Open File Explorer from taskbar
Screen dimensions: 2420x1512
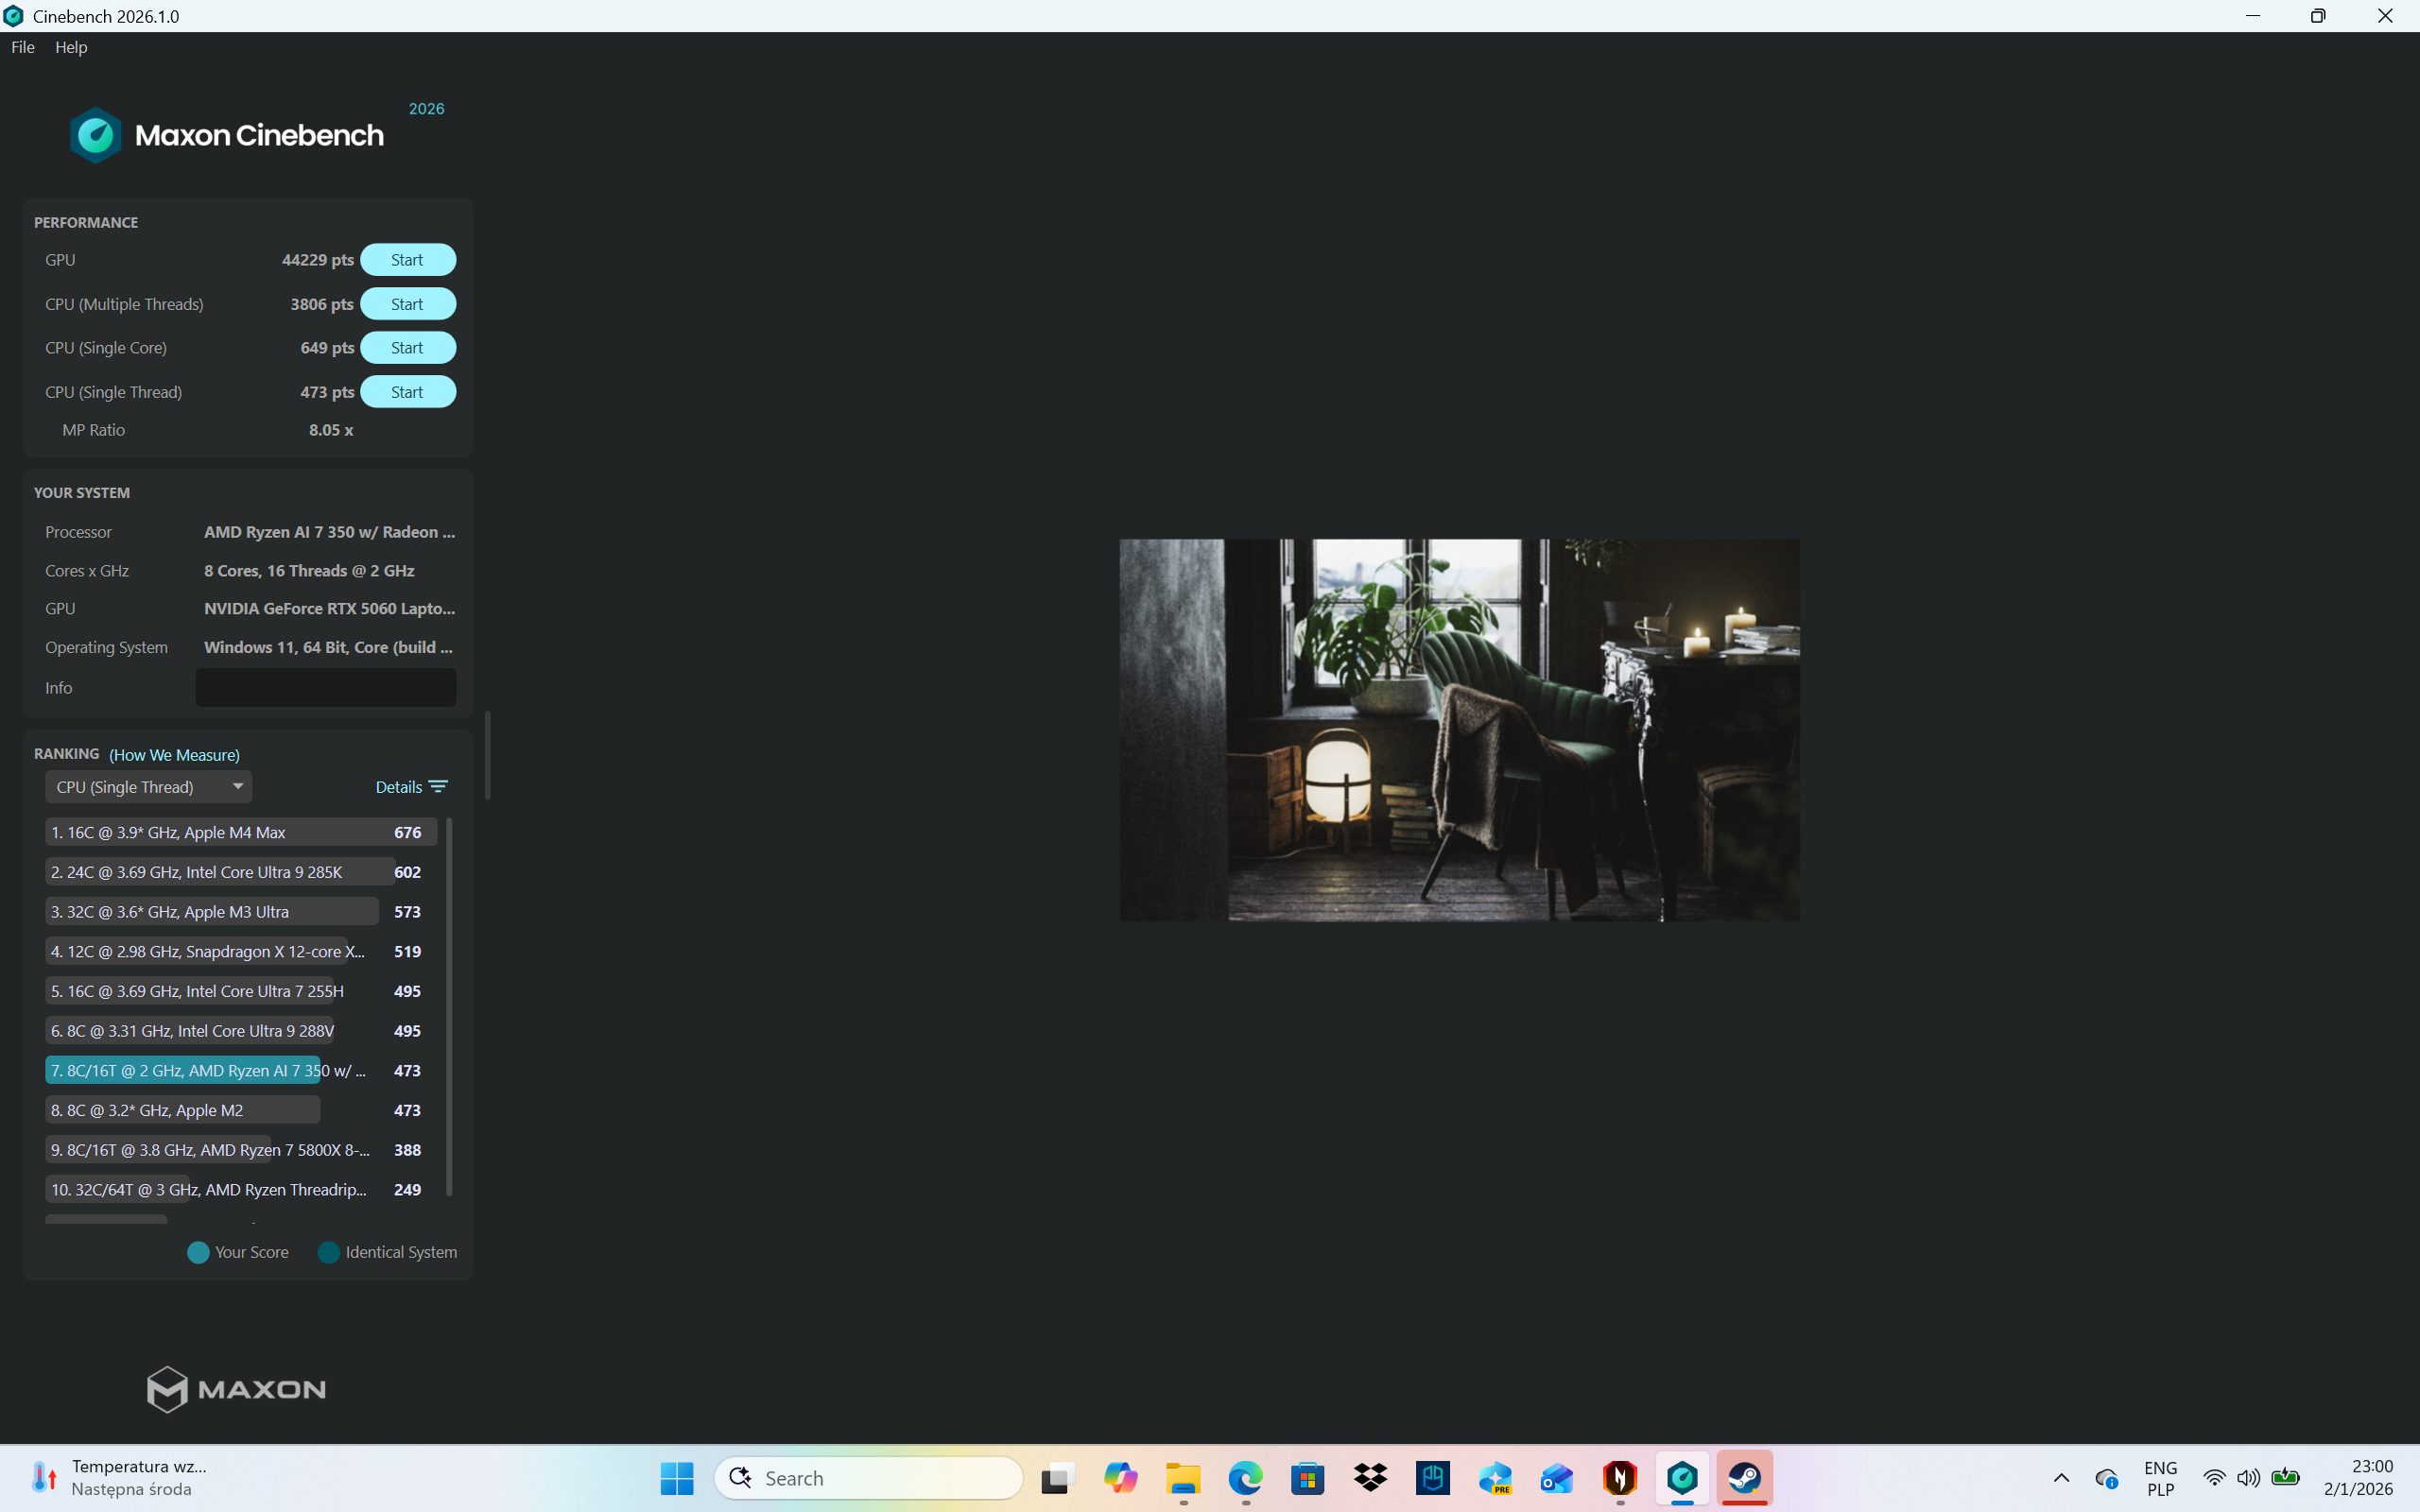point(1183,1478)
